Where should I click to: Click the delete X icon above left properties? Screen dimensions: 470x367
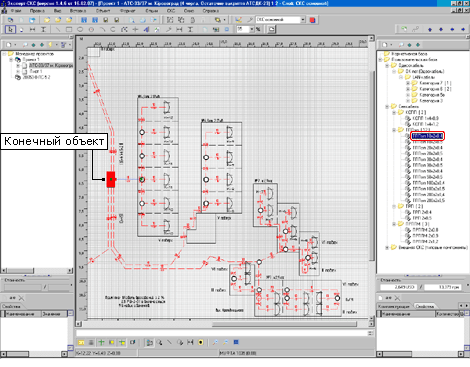pyautogui.click(x=21, y=298)
